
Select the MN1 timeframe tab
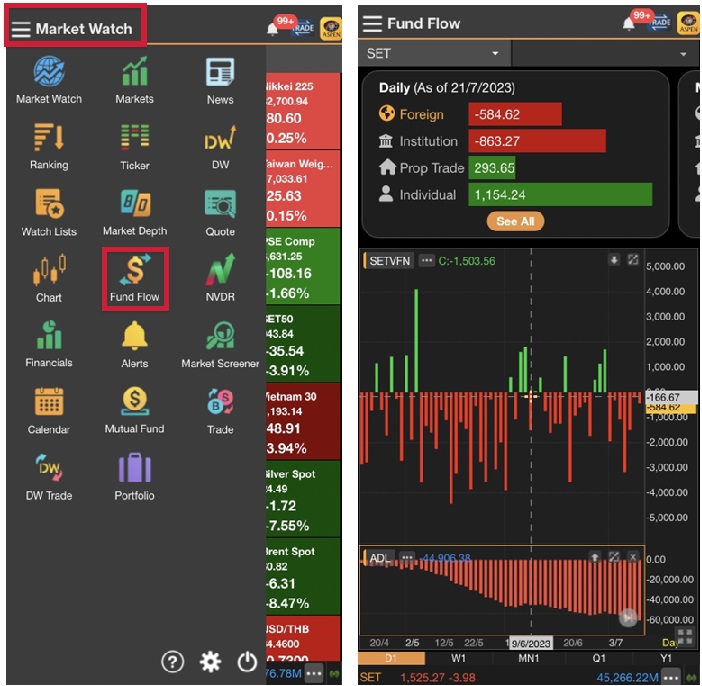click(529, 658)
